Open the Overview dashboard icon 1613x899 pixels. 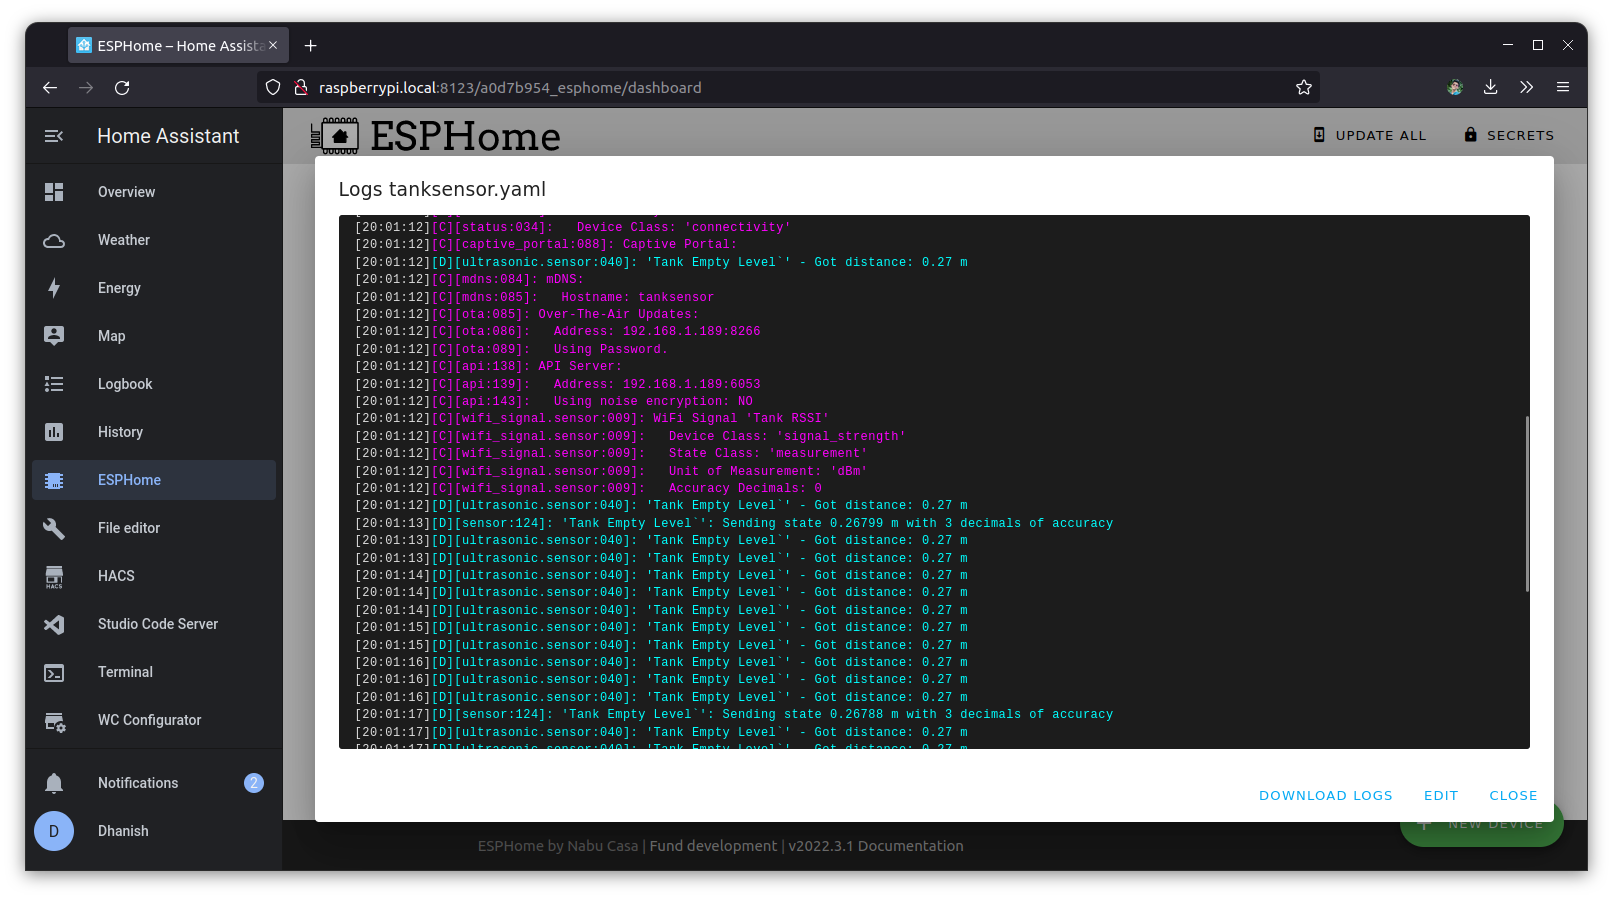pyautogui.click(x=54, y=192)
